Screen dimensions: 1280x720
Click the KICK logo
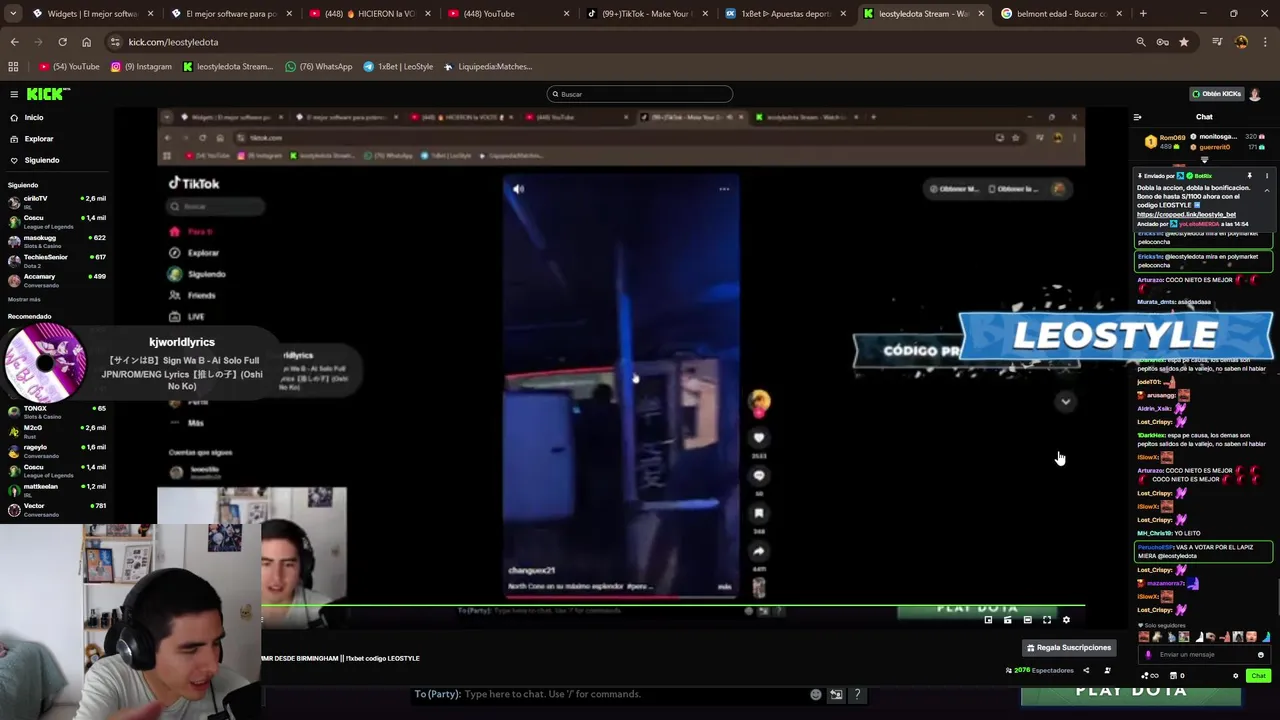(x=48, y=94)
